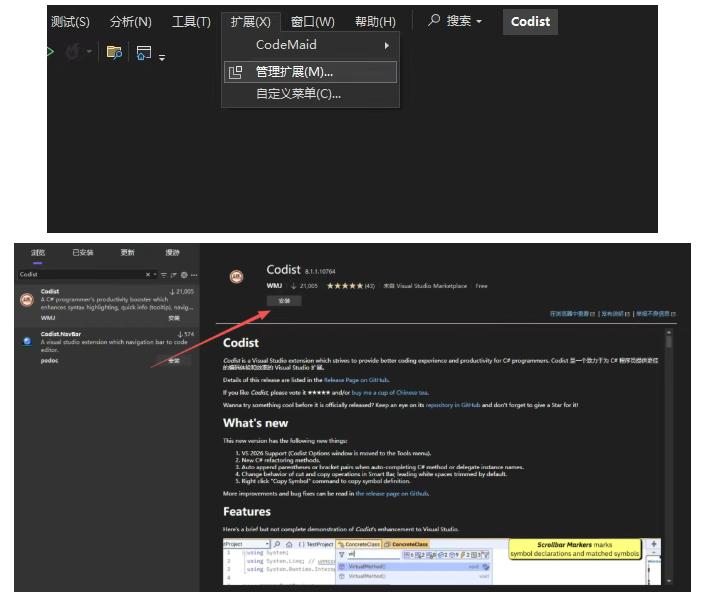Open the 扩展(X) menu

tap(251, 21)
